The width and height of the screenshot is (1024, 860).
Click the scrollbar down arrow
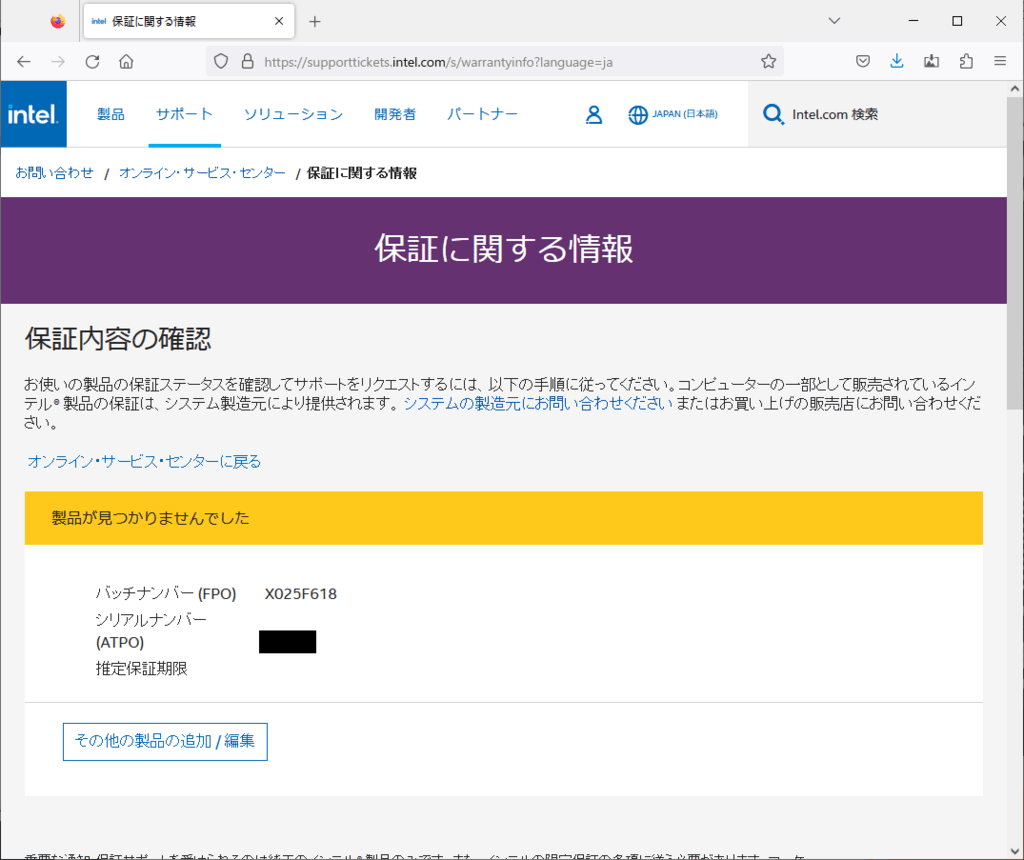[x=1014, y=852]
